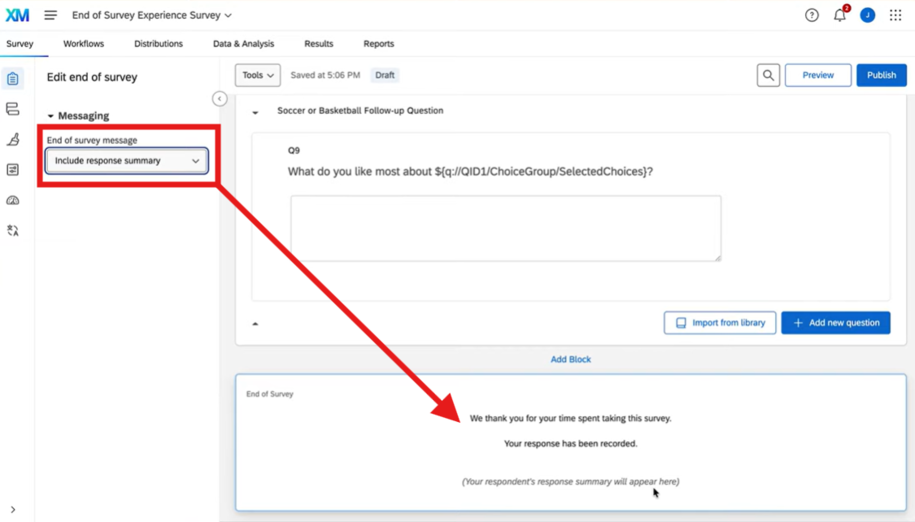Click the XM logo
This screenshot has height=522, width=915.
point(18,15)
